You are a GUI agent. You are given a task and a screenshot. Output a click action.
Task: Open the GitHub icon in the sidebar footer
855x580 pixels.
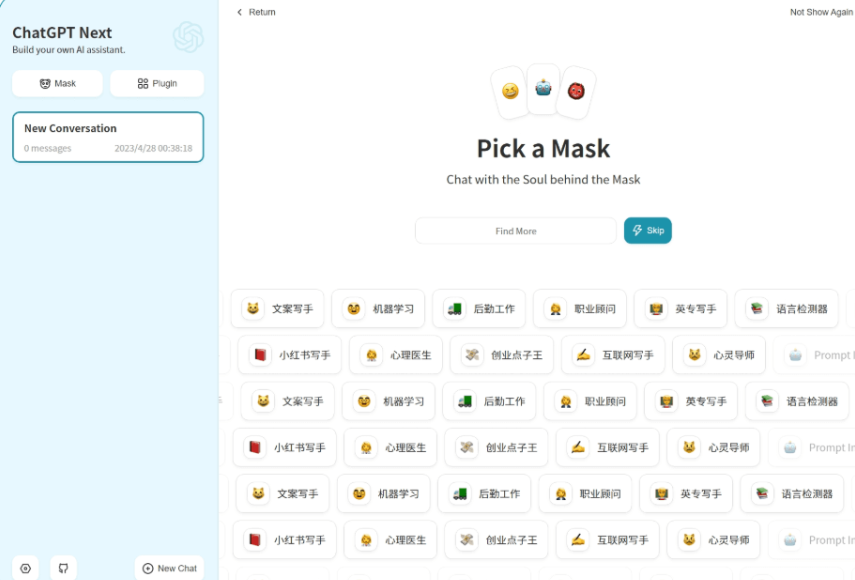[x=63, y=568]
